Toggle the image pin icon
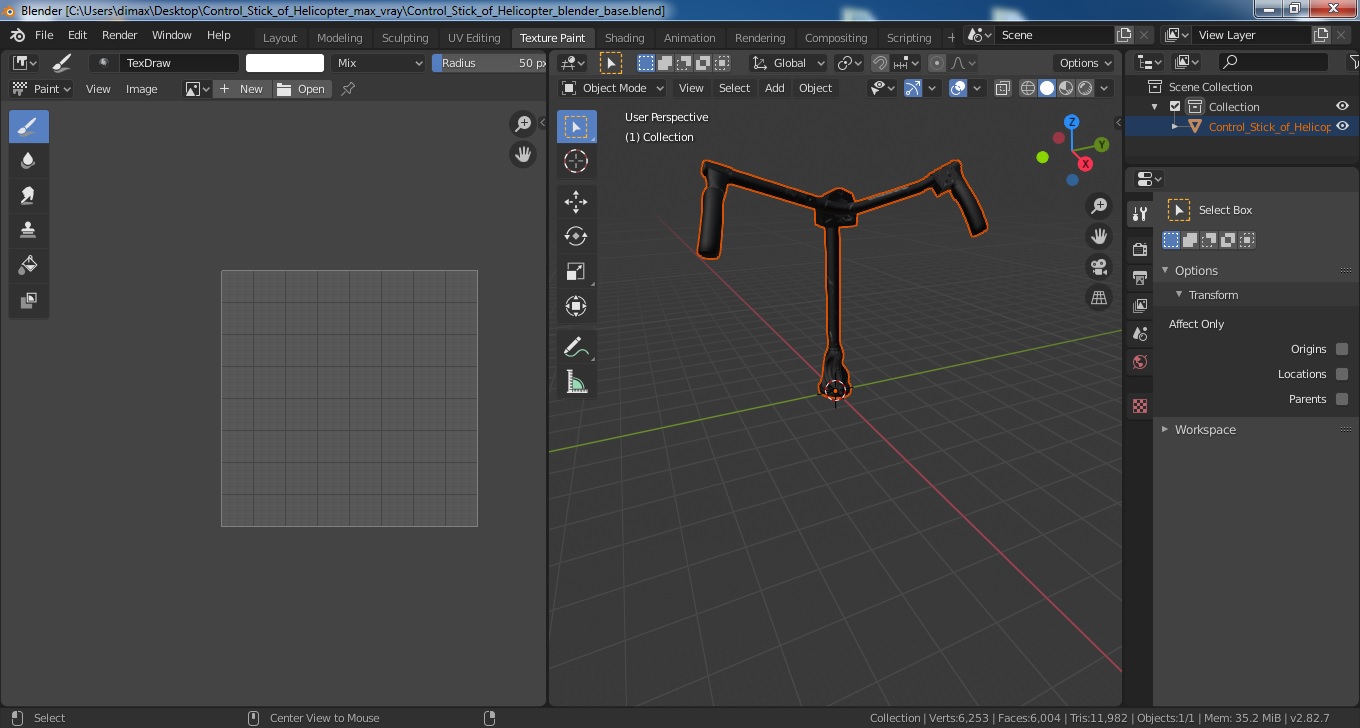Screen dimensions: 1360x728 (348, 89)
